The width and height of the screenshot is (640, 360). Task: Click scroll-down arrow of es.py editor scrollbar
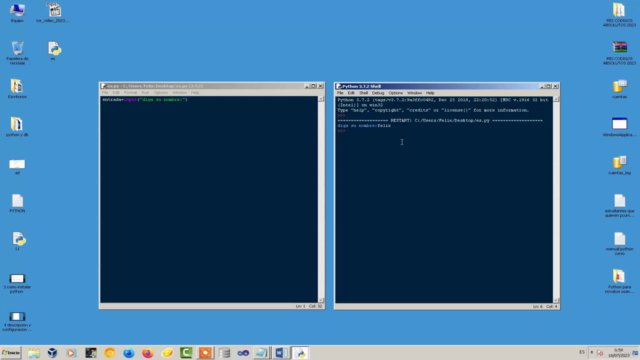coord(321,300)
